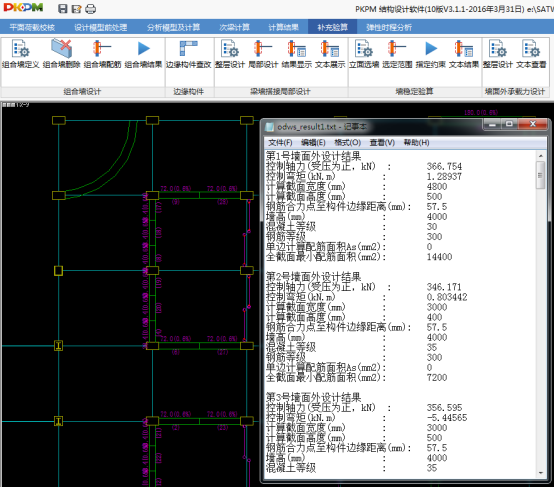The width and height of the screenshot is (554, 488).
Task: Select 组合墙删除 tool
Action: [61, 54]
